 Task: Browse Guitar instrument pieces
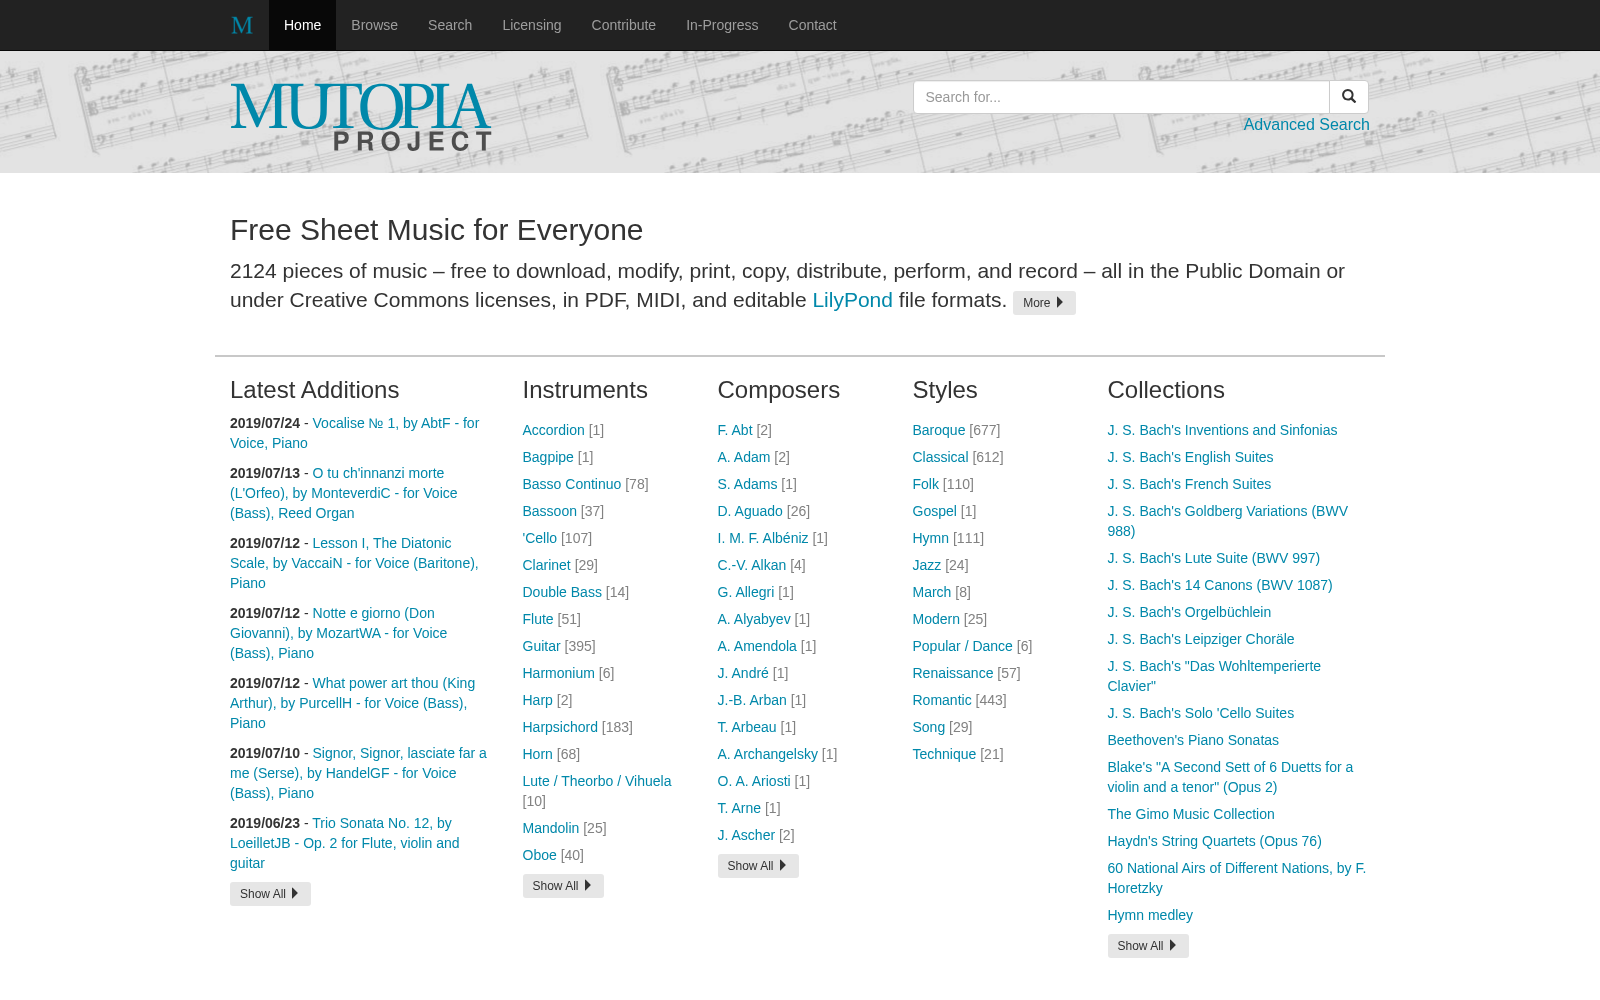[541, 646]
